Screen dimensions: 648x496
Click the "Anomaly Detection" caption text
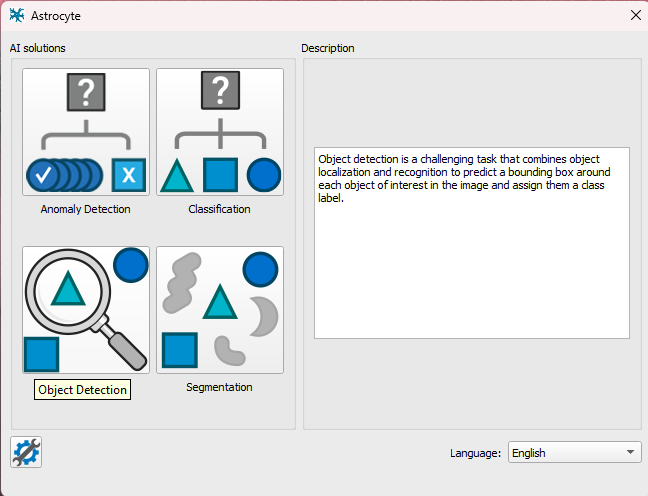coord(85,209)
